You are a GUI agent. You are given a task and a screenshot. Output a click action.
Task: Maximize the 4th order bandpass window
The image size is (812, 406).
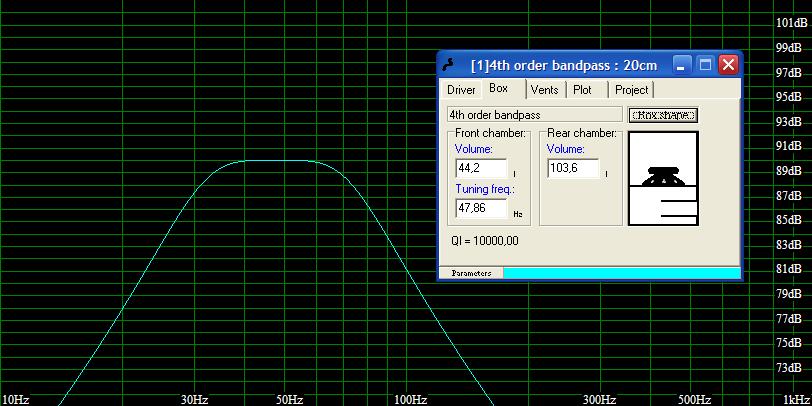coord(705,65)
